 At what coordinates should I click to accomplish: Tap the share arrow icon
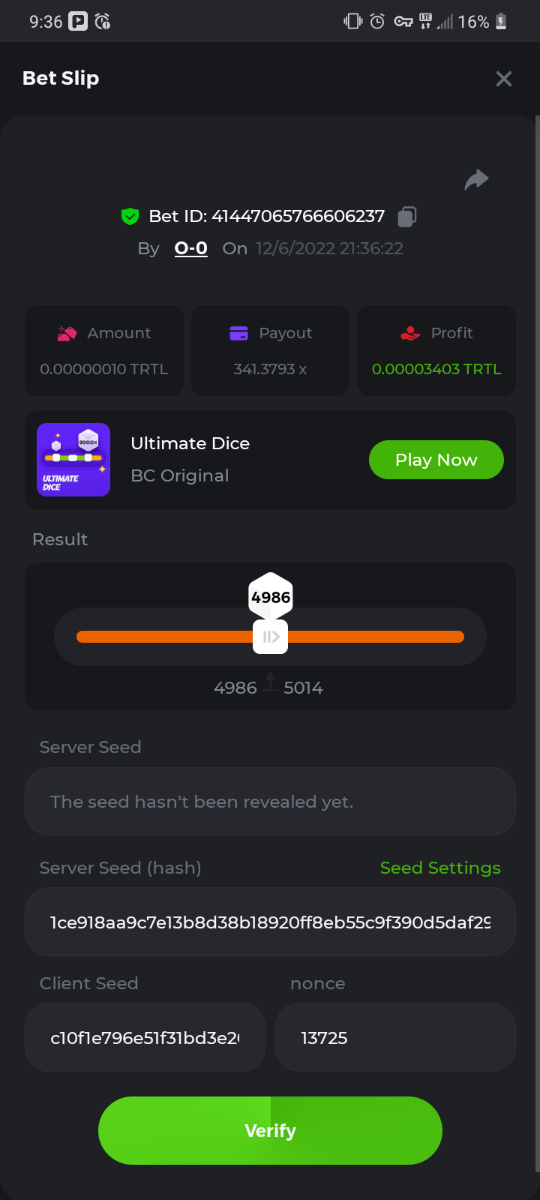[x=477, y=180]
